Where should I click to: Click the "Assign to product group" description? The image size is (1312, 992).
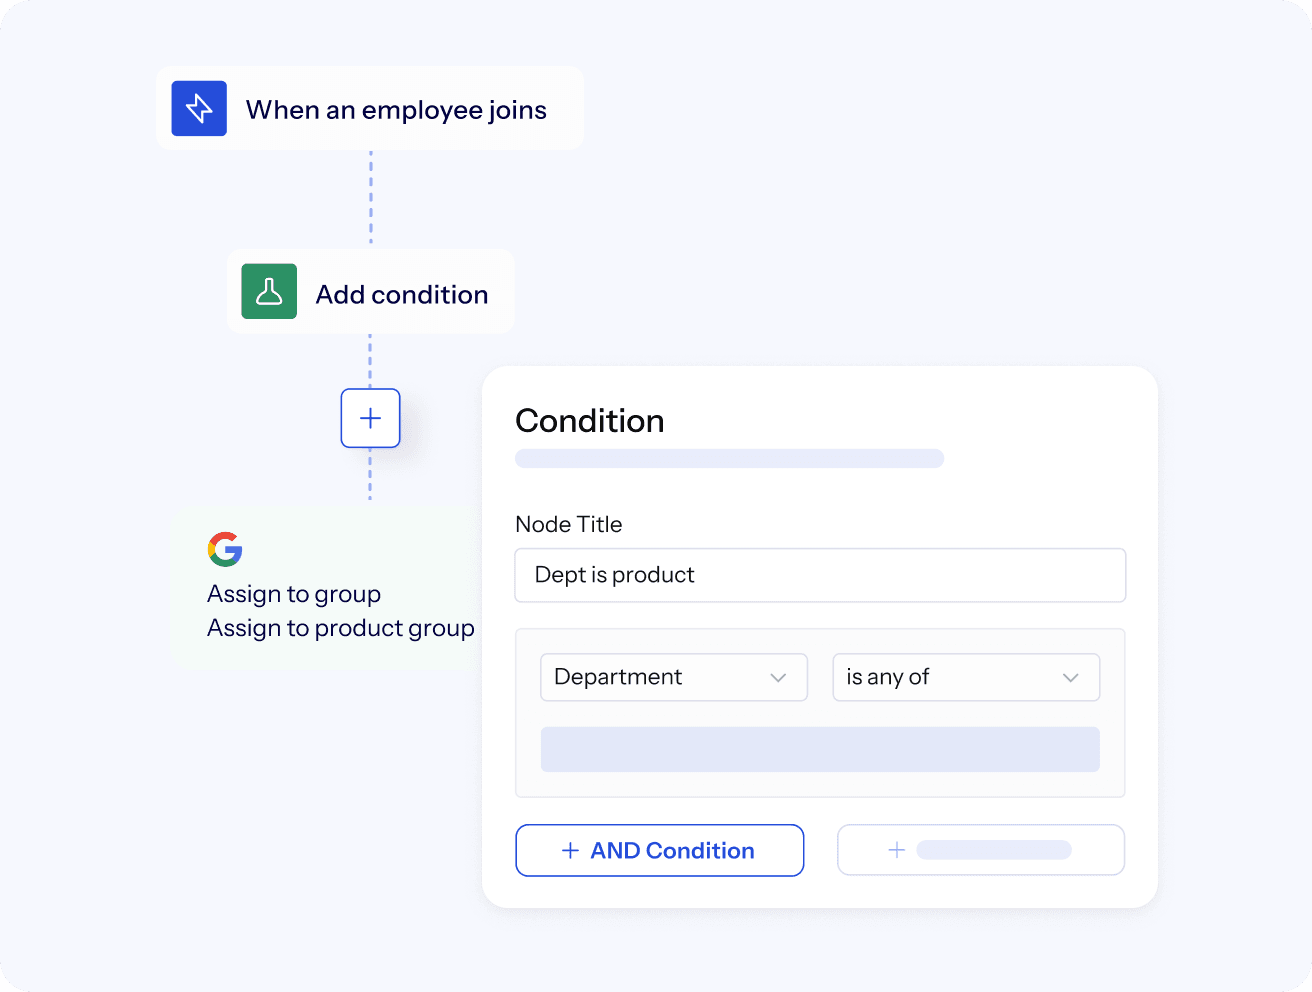341,628
